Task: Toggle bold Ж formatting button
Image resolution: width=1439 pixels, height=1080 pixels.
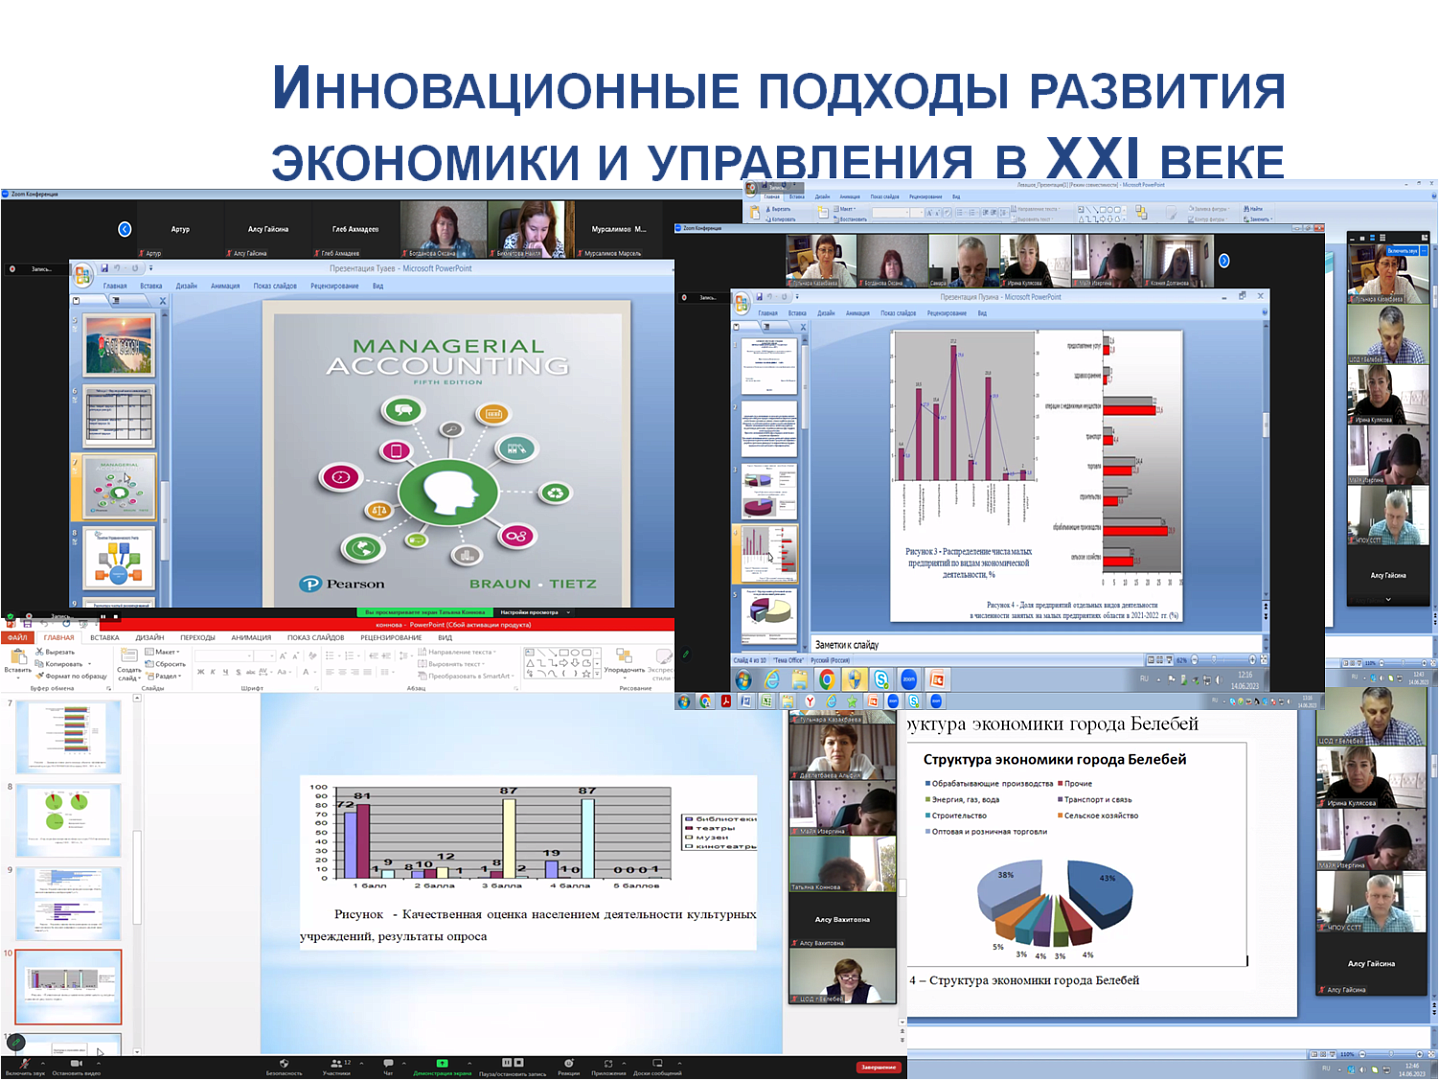Action: click(200, 672)
